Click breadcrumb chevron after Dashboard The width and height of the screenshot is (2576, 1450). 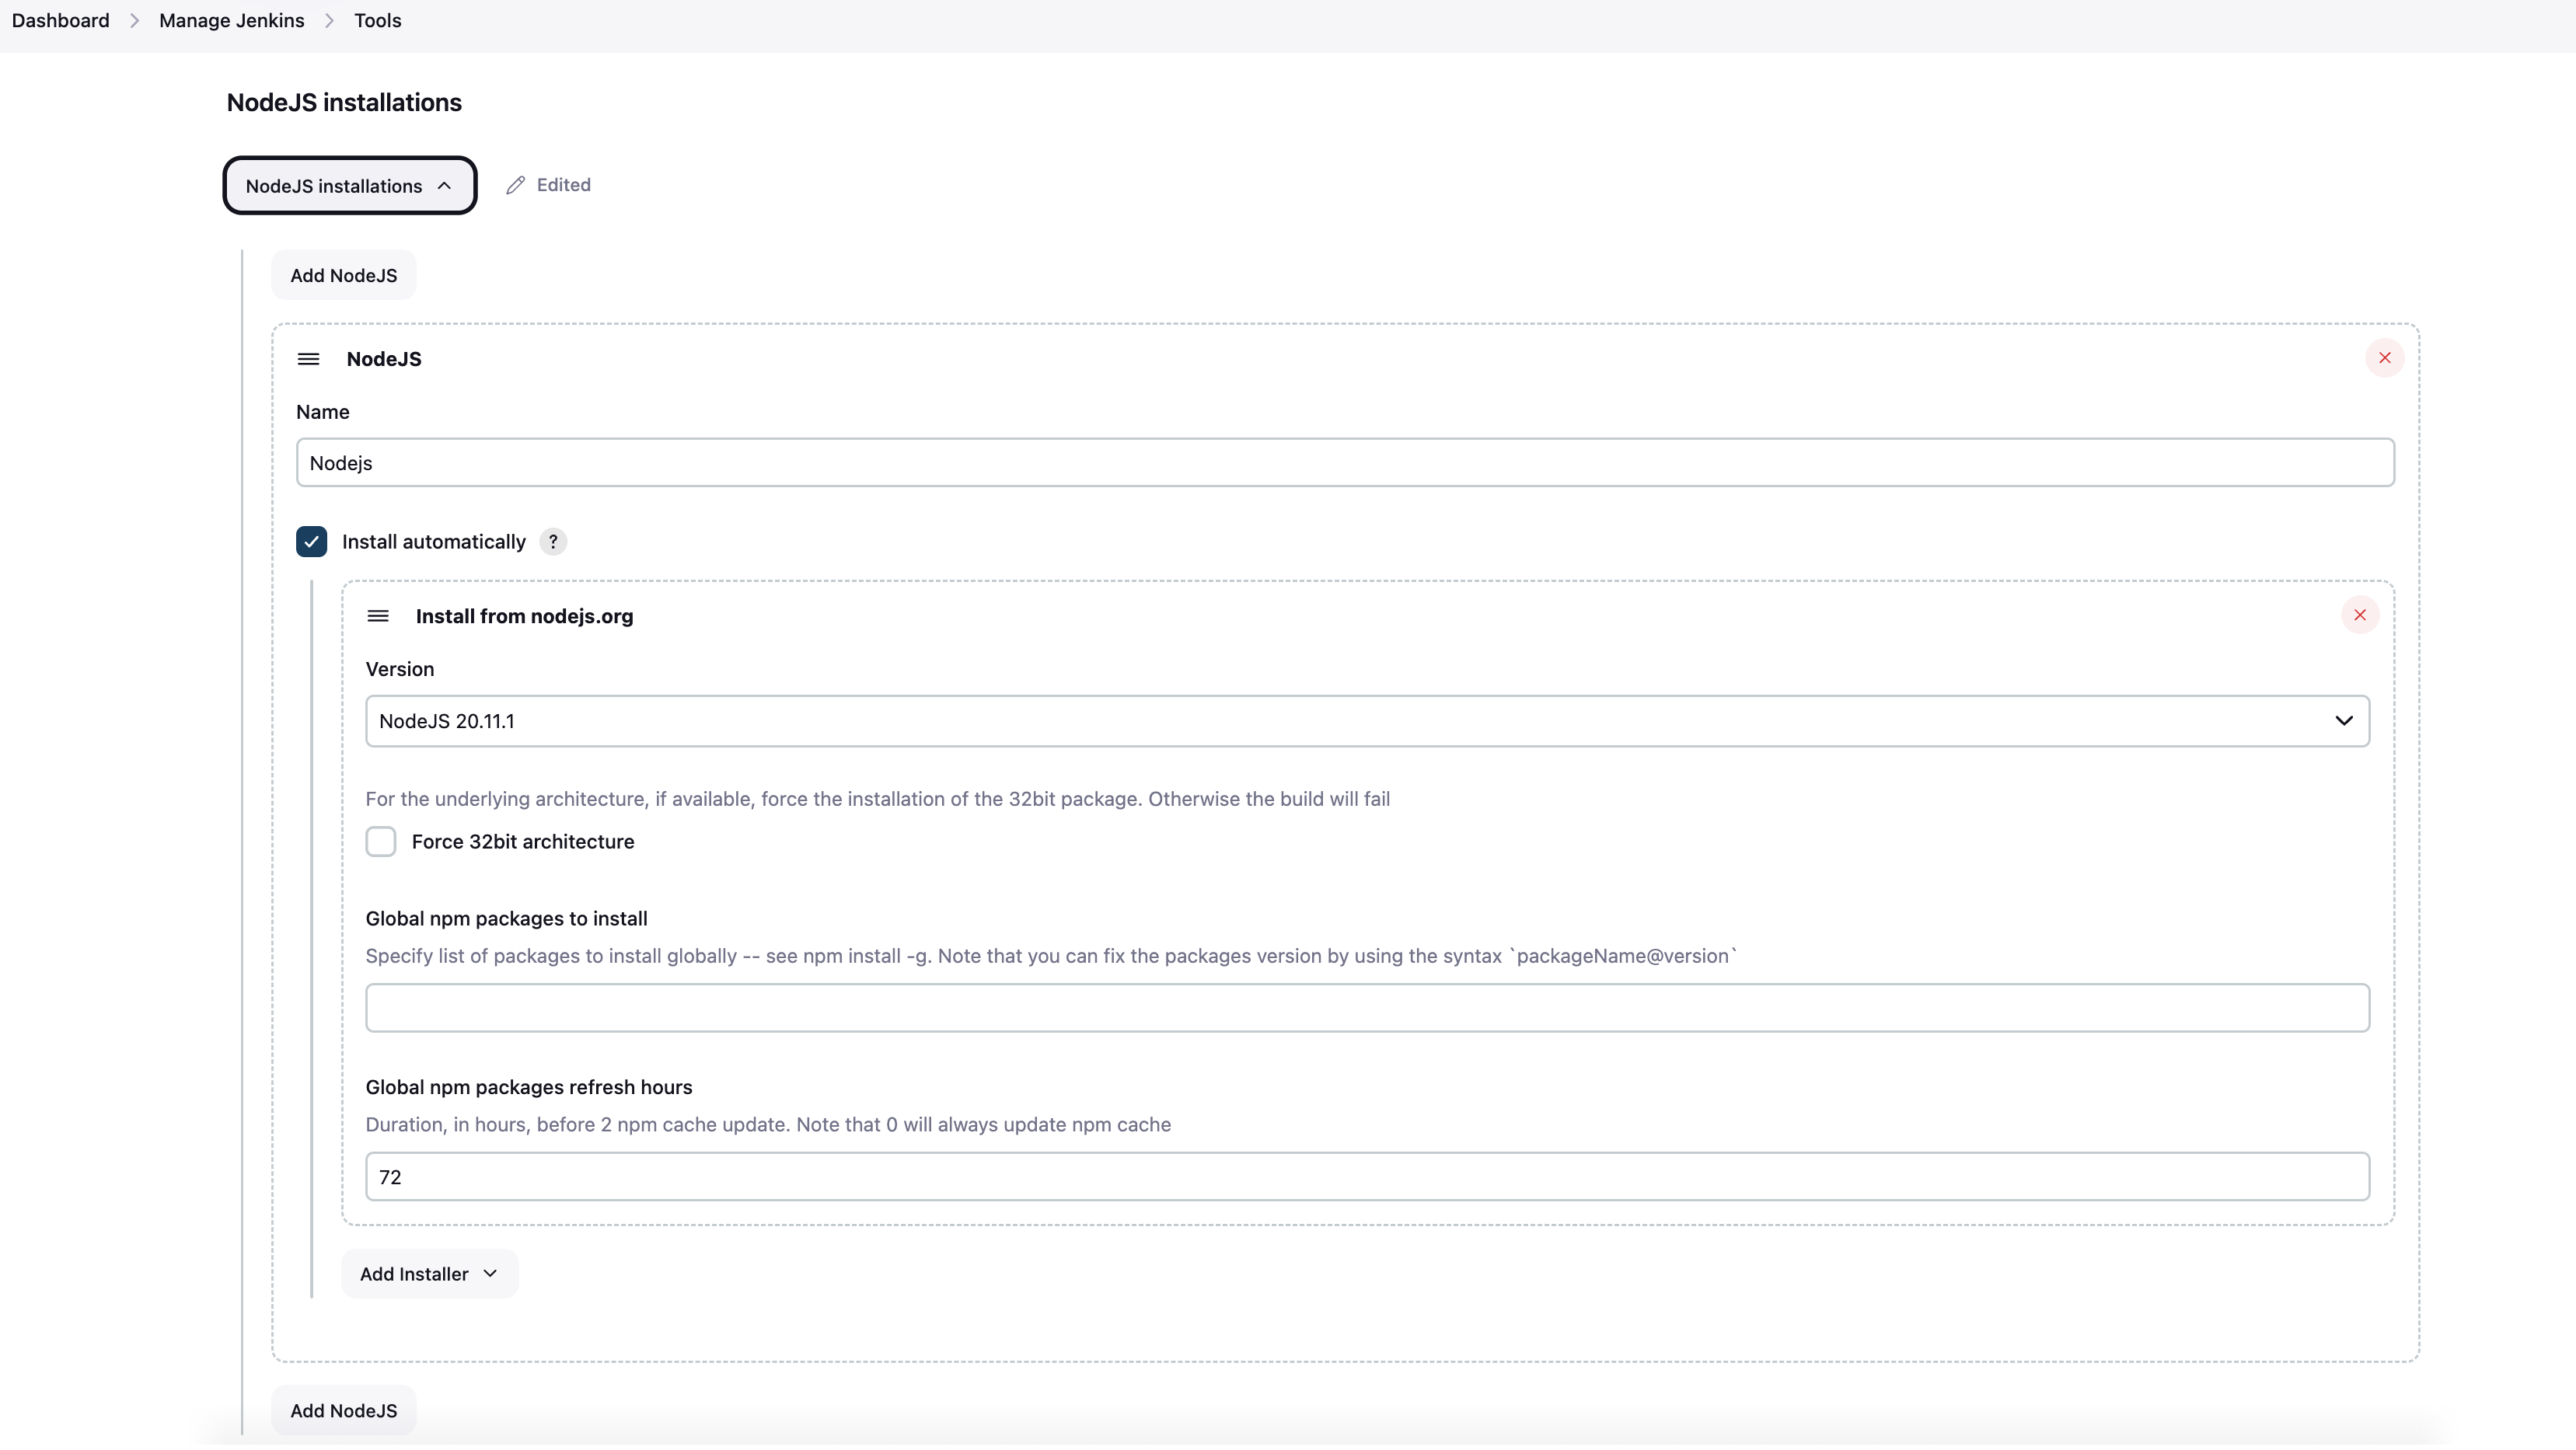[x=134, y=20]
